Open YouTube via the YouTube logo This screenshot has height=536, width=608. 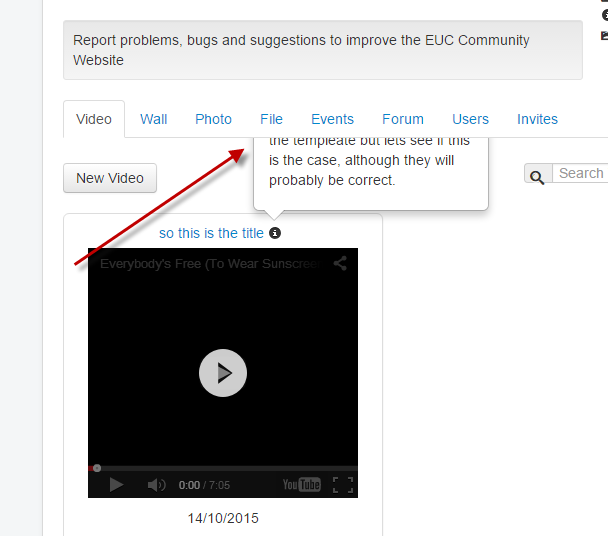click(x=302, y=485)
